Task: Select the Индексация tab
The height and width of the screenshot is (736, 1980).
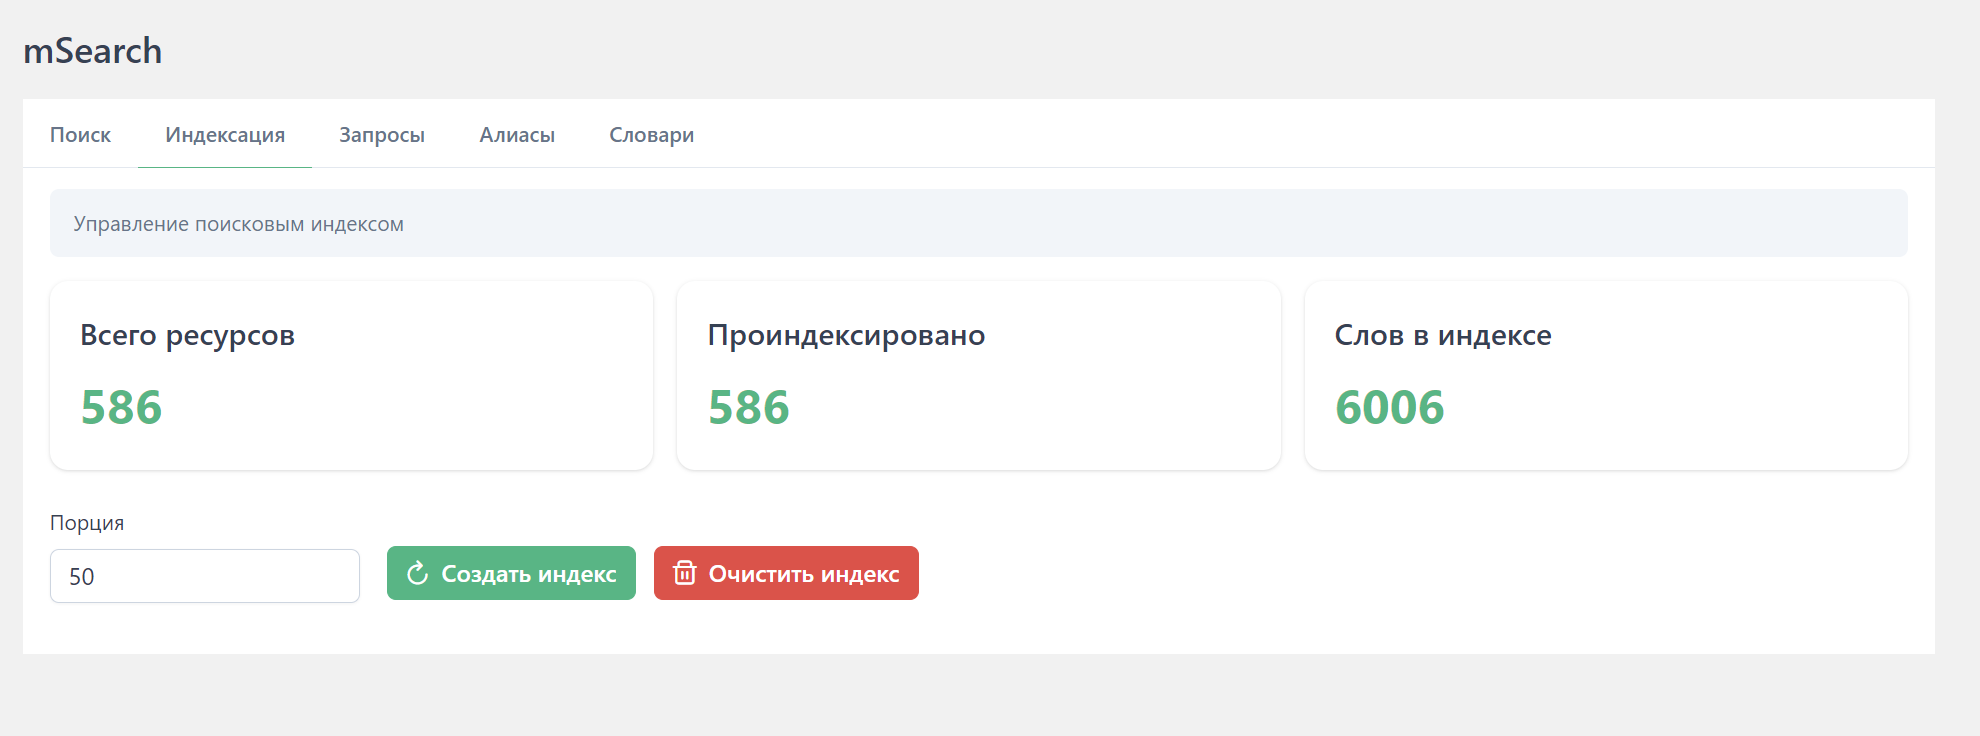Action: 225,135
